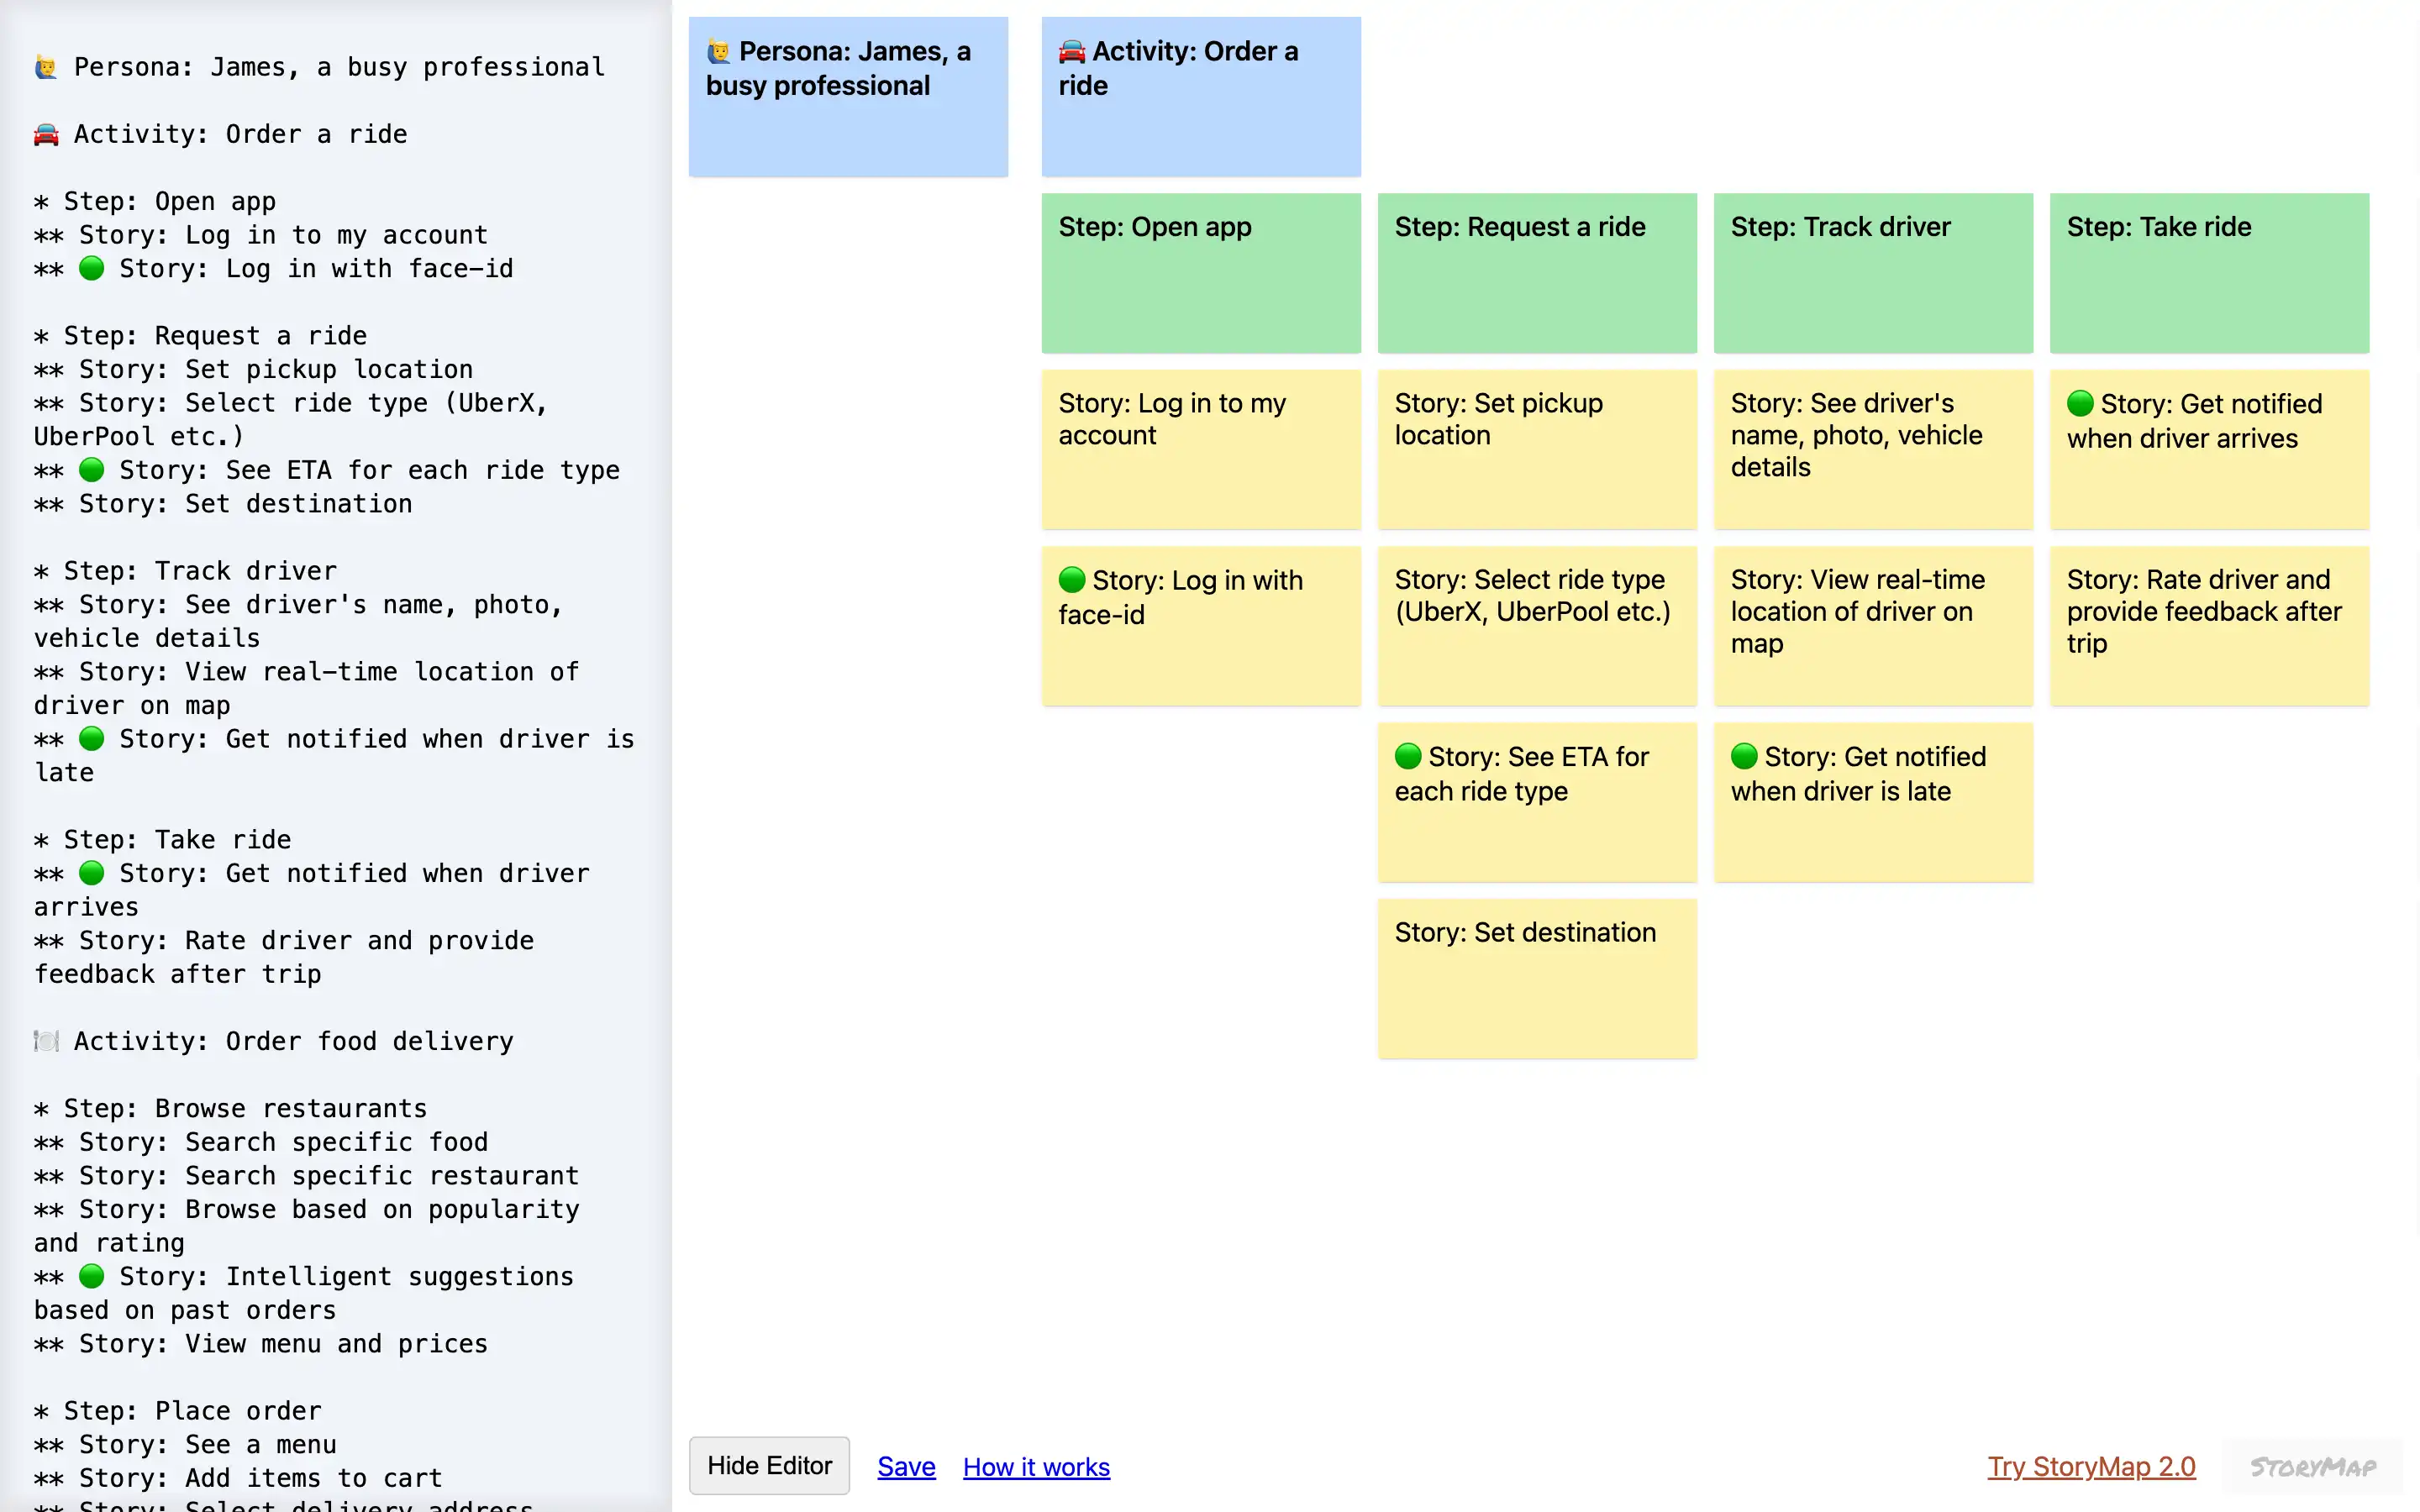Click green dot on driver arrives card

[2080, 403]
